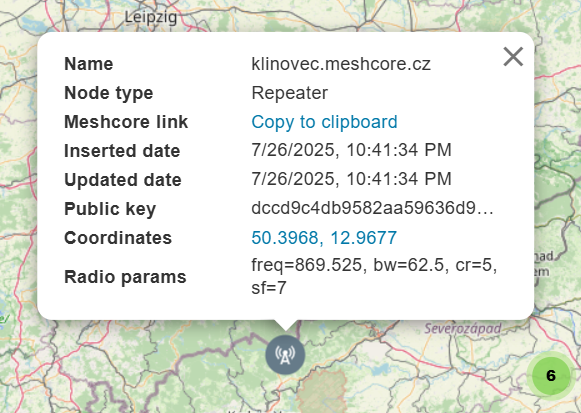Click the popup's pointer tip above the marker
581x413 pixels.
(x=285, y=326)
